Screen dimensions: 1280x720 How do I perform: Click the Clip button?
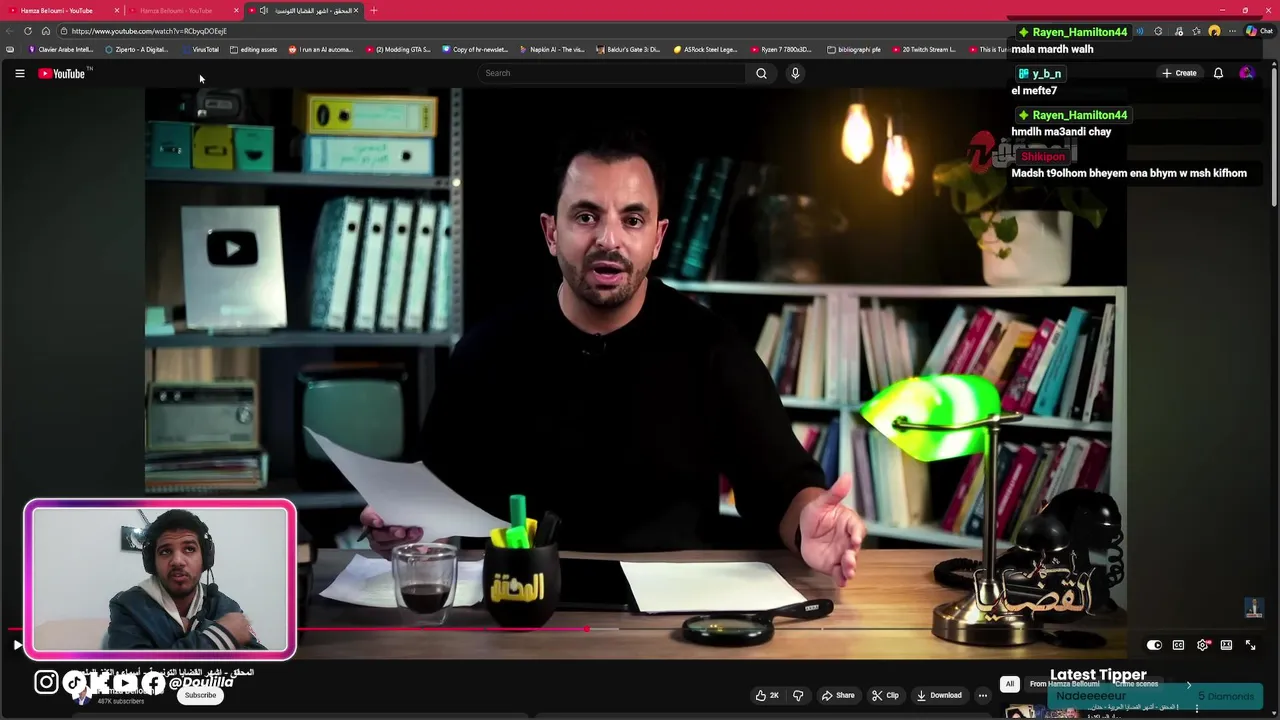pyautogui.click(x=885, y=695)
